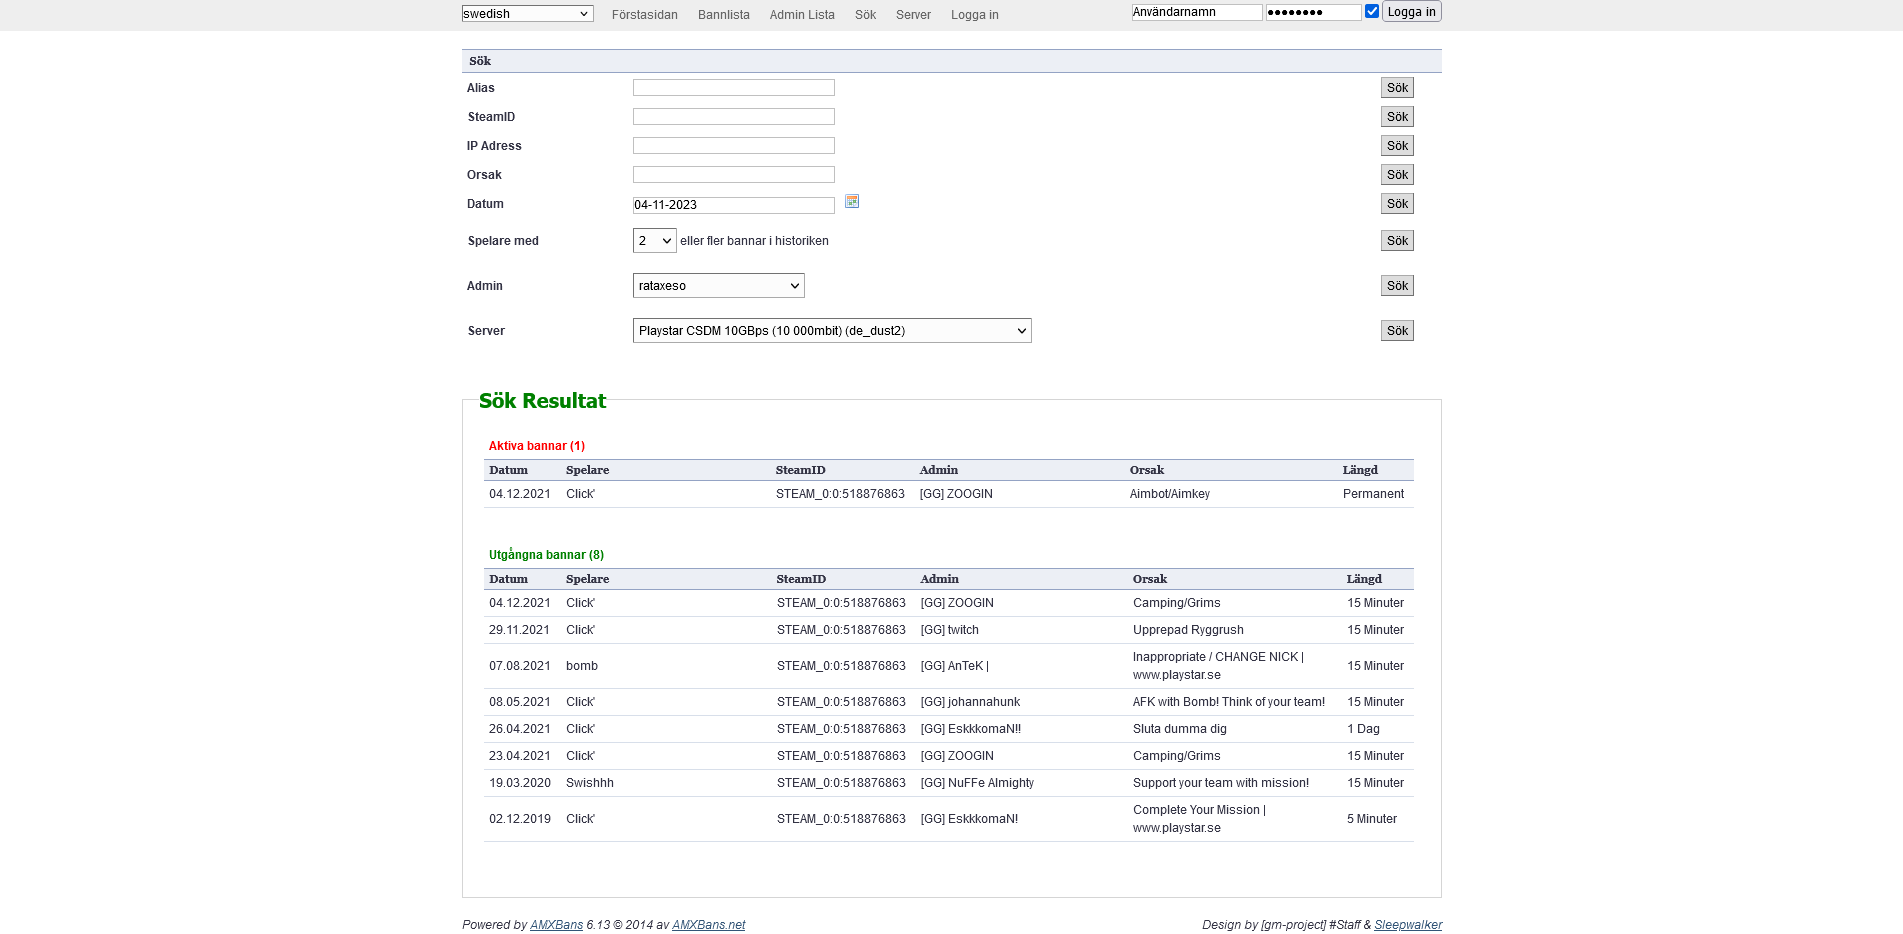Focus the Orsak input field
This screenshot has width=1903, height=934.
coord(734,175)
